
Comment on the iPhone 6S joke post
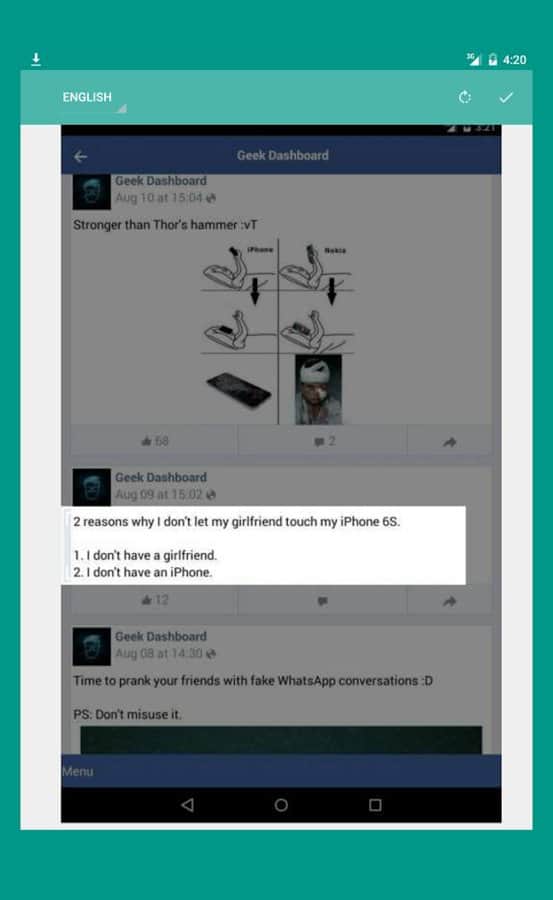(322, 601)
